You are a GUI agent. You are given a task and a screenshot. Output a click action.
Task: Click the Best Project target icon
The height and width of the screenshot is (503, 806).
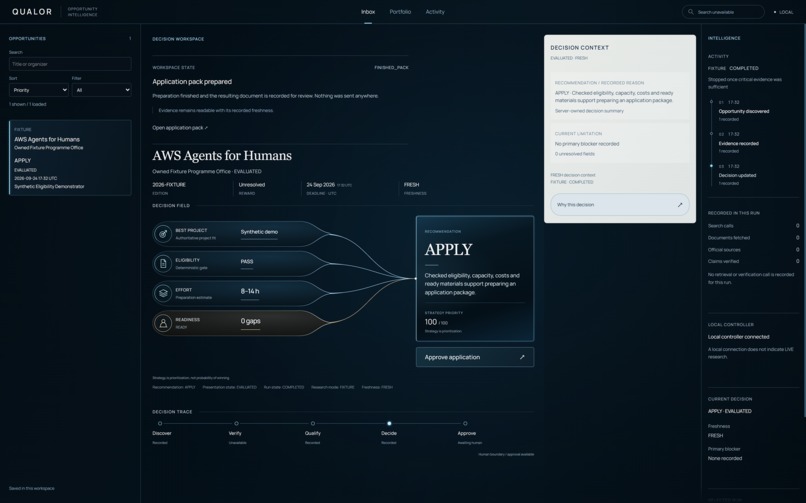[x=163, y=234]
